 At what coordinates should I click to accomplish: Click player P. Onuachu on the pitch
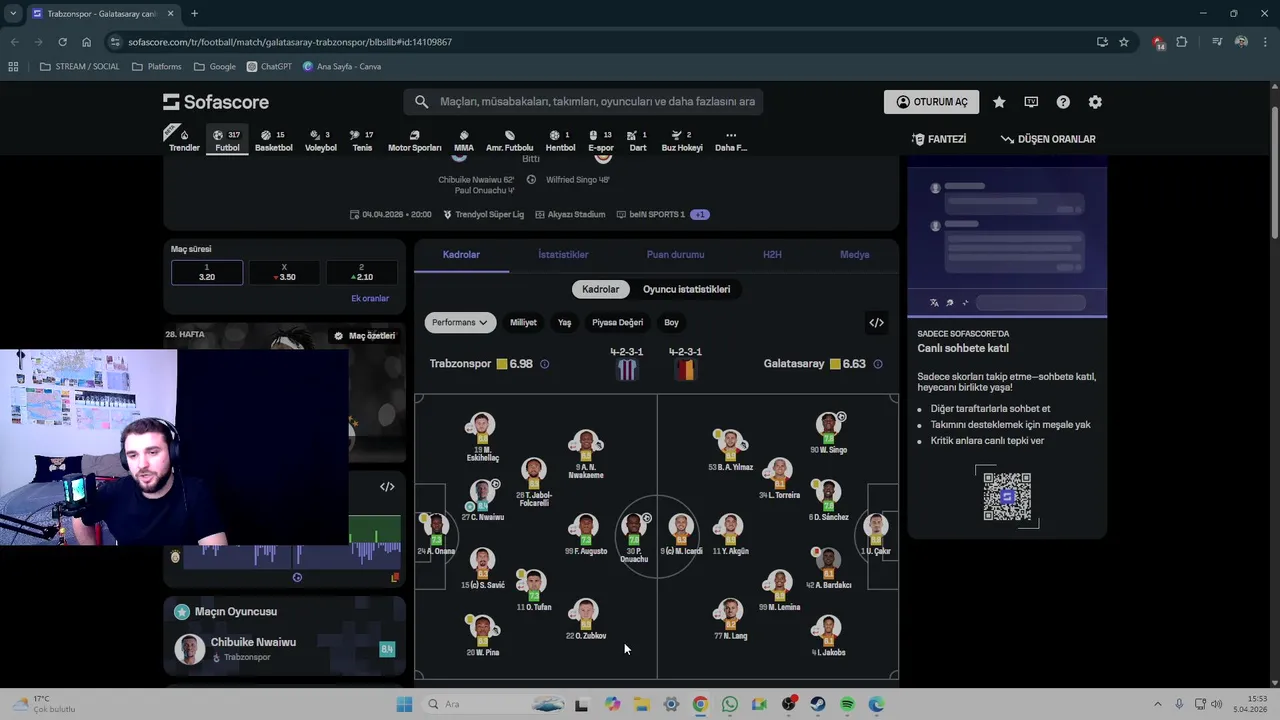click(x=634, y=538)
